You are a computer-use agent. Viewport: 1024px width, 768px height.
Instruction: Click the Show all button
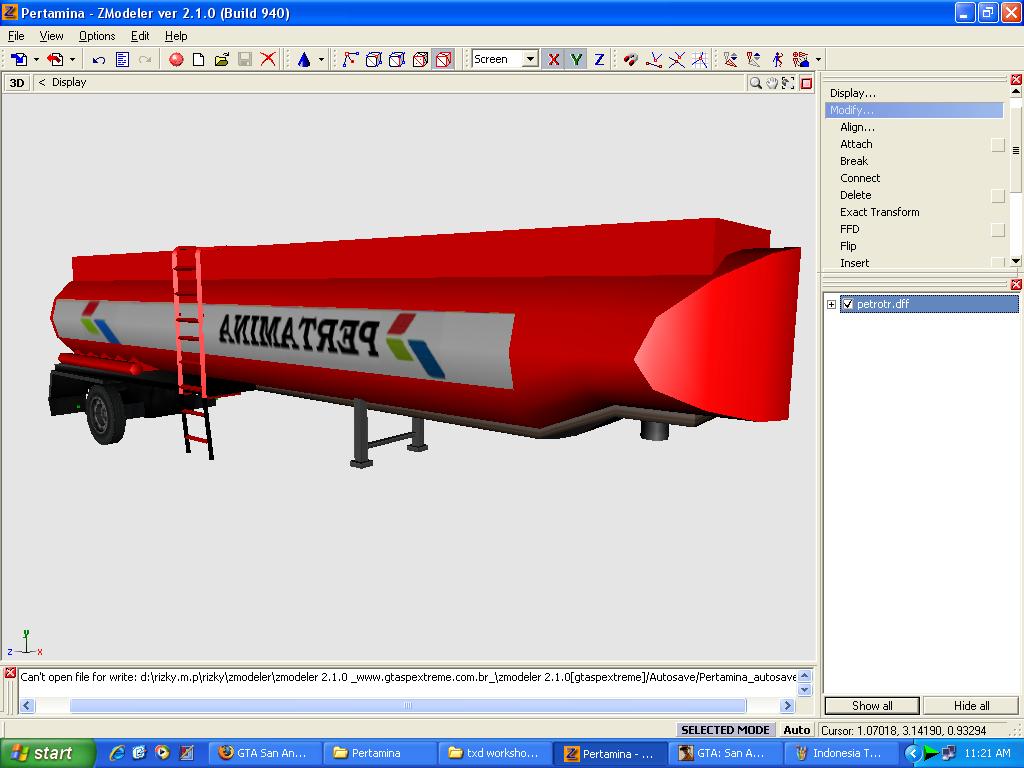coord(872,705)
